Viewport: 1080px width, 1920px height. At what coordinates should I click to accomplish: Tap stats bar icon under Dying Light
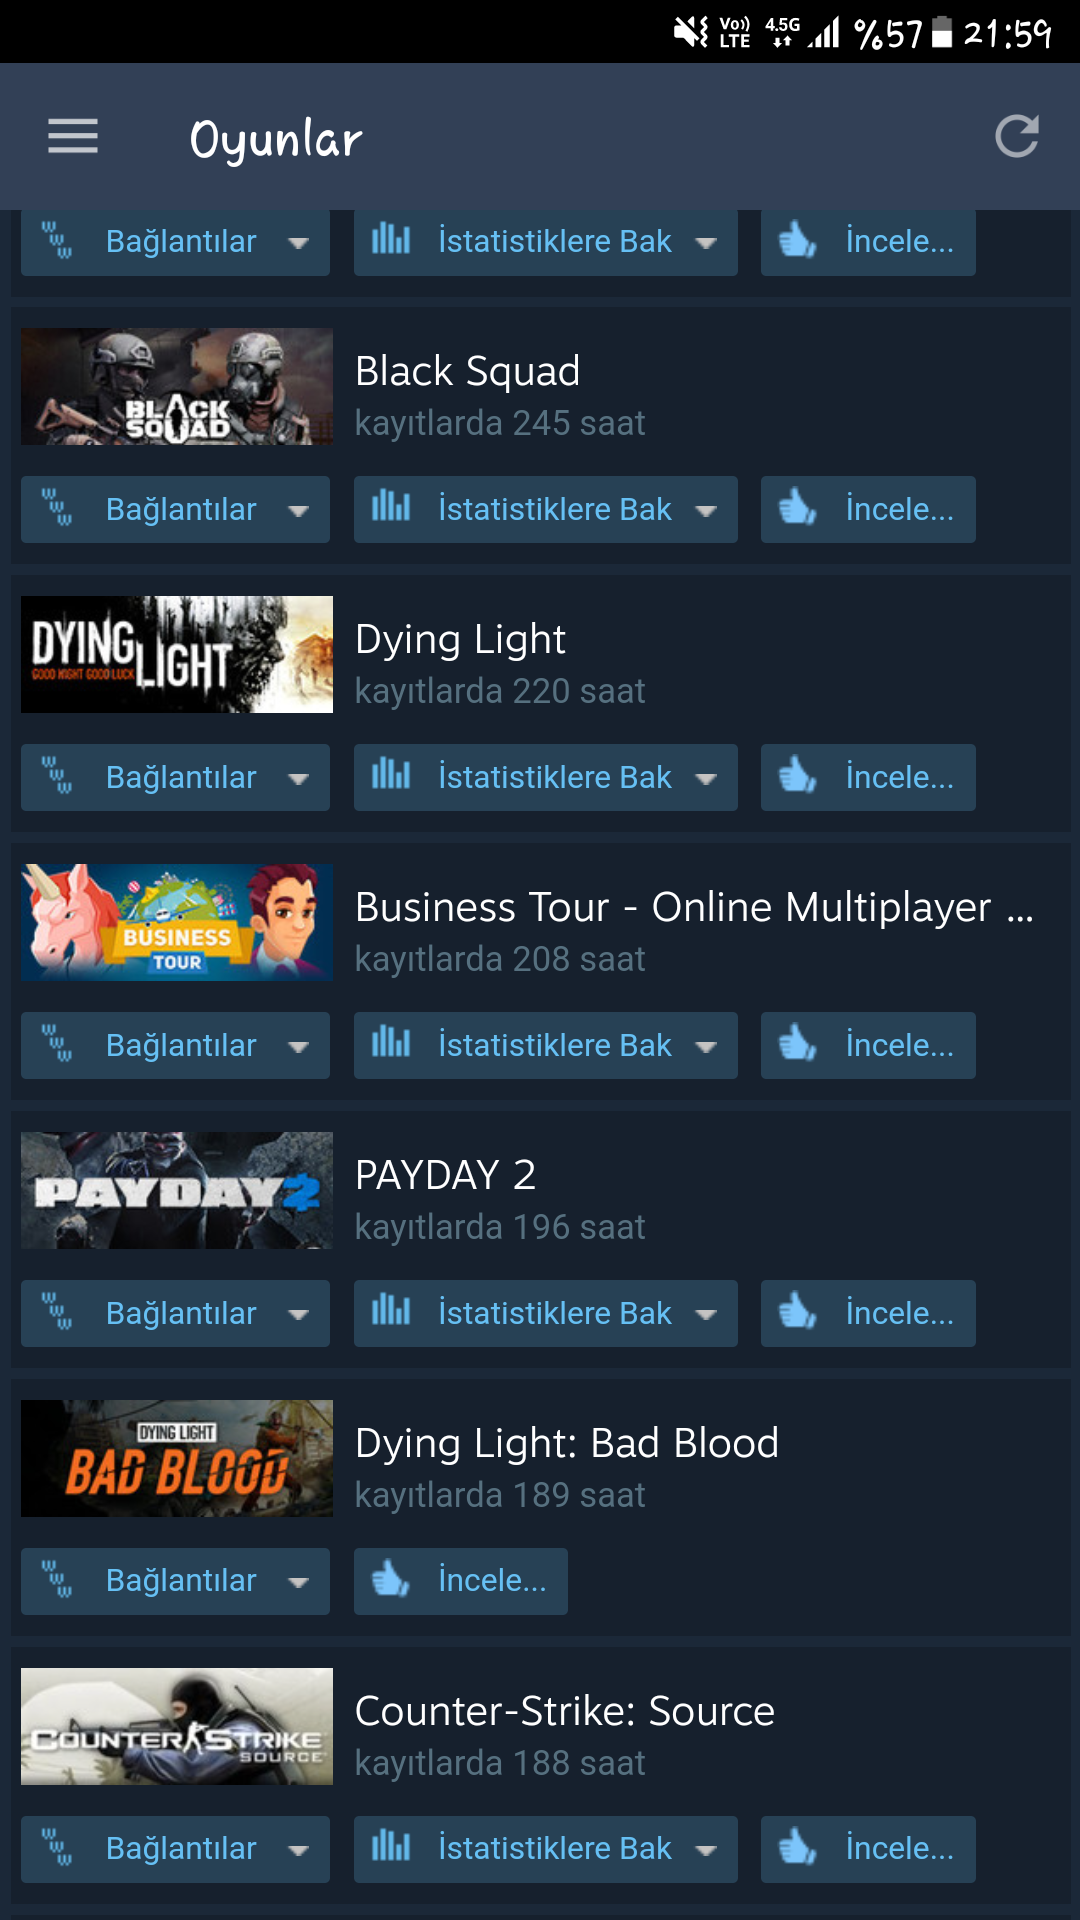(x=391, y=775)
